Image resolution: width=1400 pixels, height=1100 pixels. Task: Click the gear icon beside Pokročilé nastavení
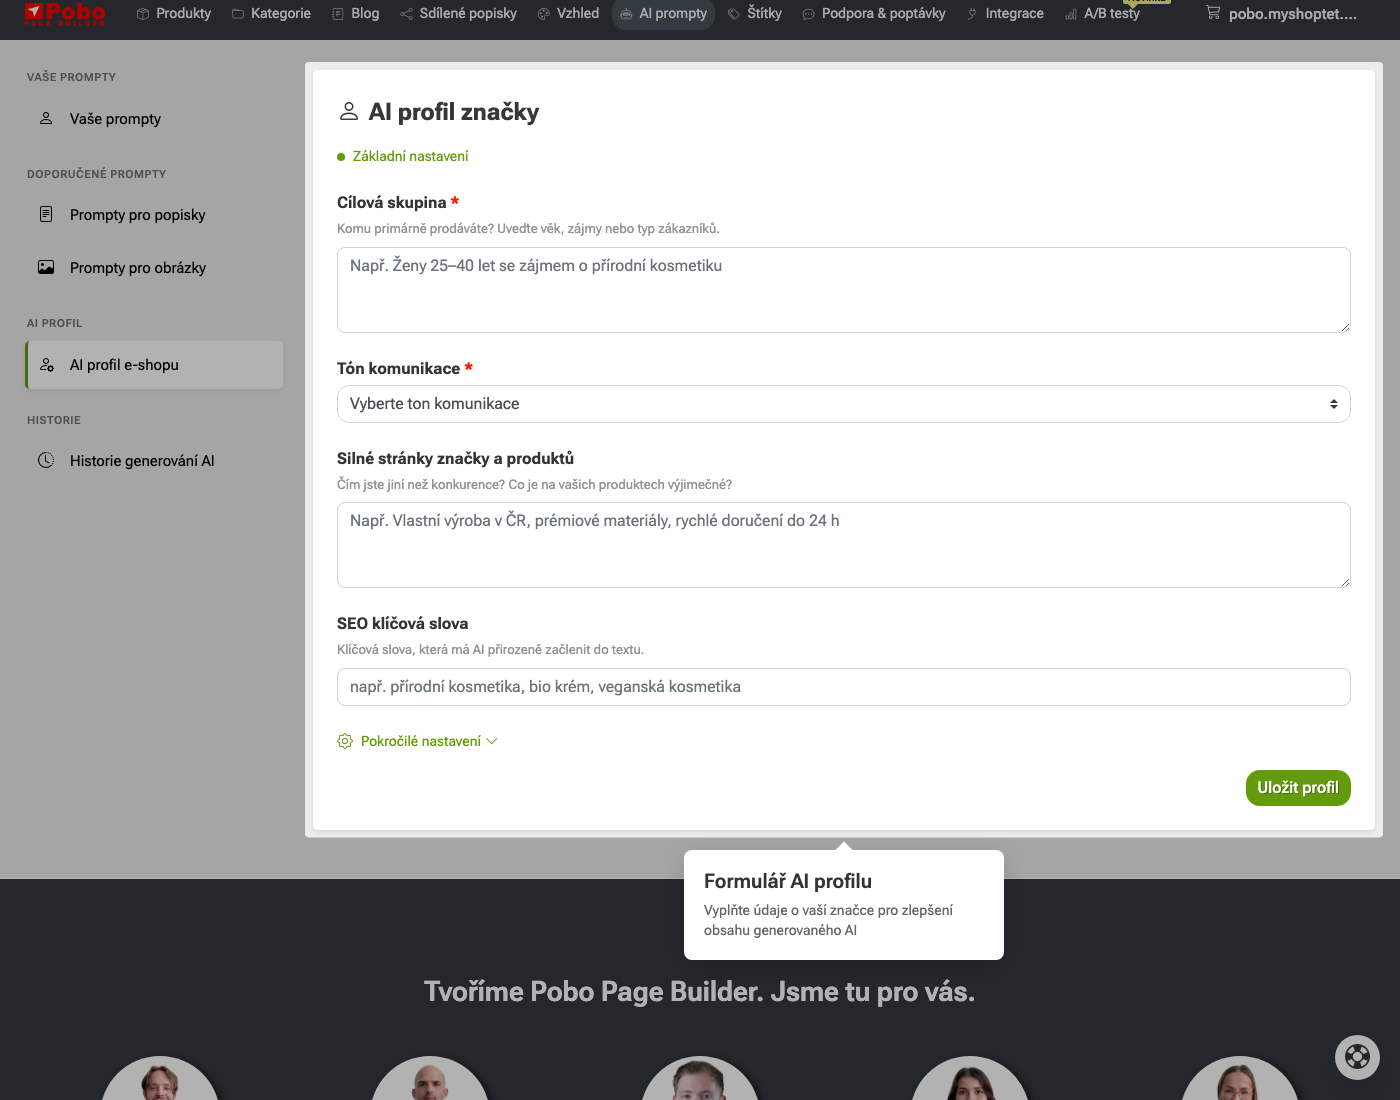point(345,741)
